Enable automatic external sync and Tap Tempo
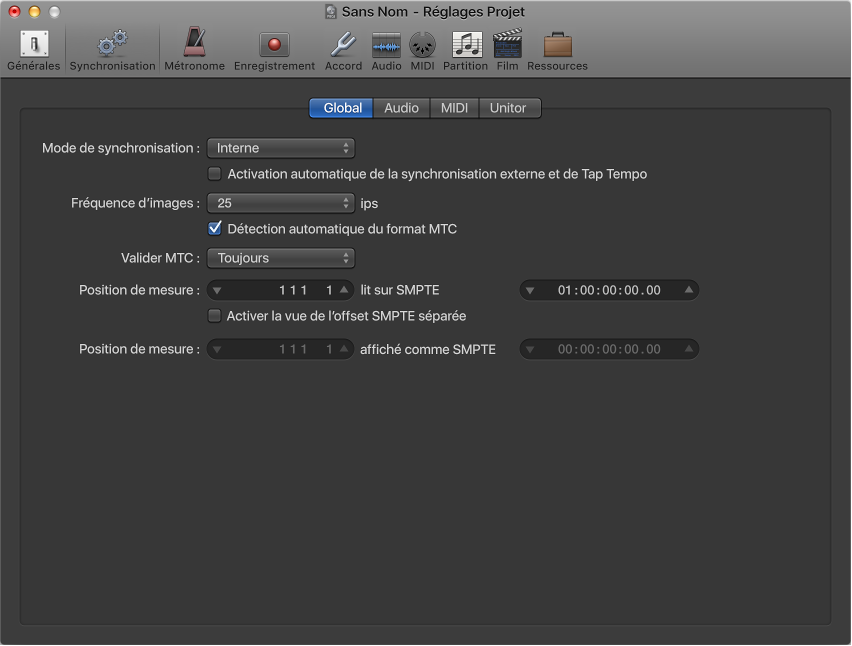The width and height of the screenshot is (852, 646). click(214, 174)
